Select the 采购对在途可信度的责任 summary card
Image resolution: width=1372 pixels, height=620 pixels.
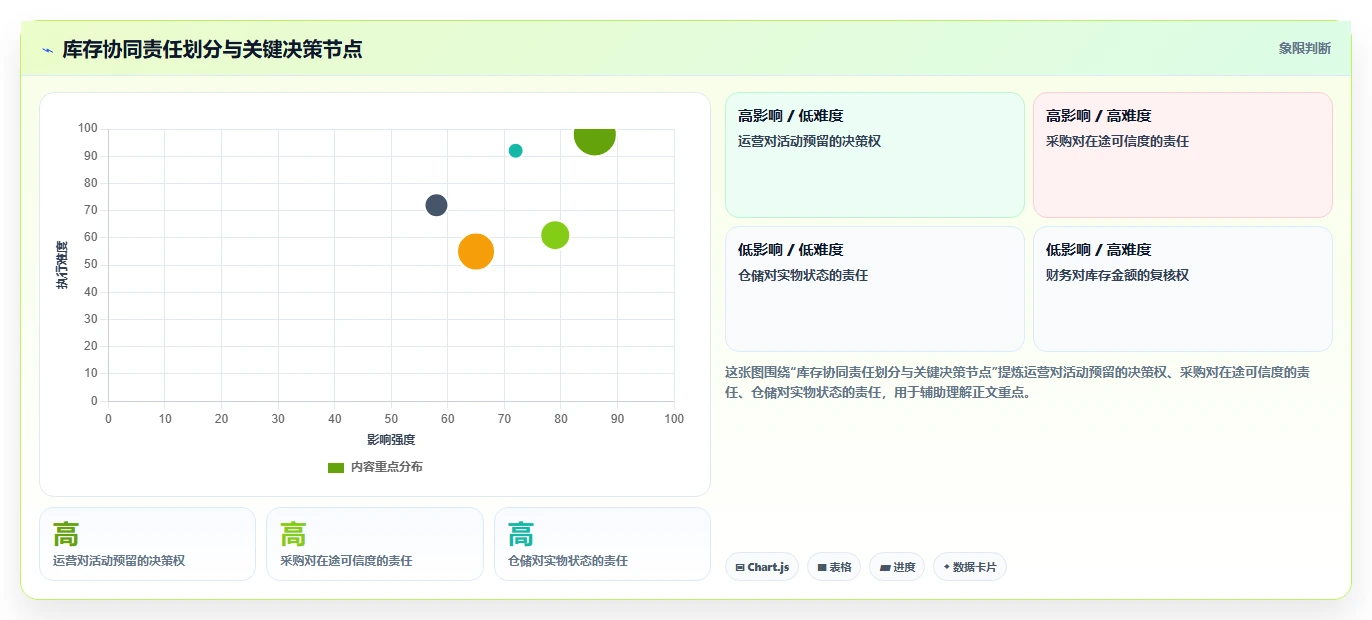click(x=375, y=544)
